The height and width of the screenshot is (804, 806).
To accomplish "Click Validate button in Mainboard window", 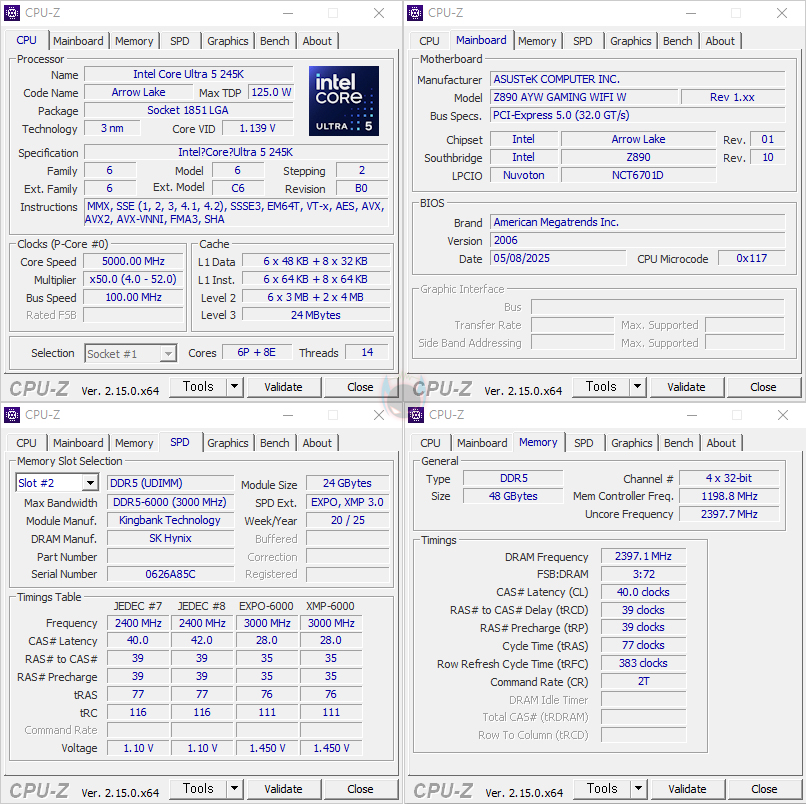I will pyautogui.click(x=686, y=387).
